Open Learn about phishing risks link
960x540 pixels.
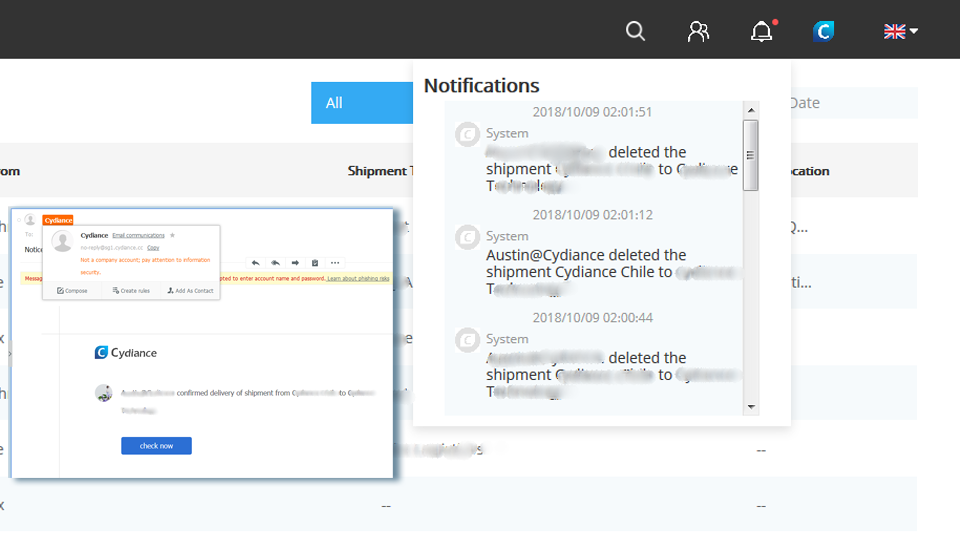pyautogui.click(x=358, y=279)
